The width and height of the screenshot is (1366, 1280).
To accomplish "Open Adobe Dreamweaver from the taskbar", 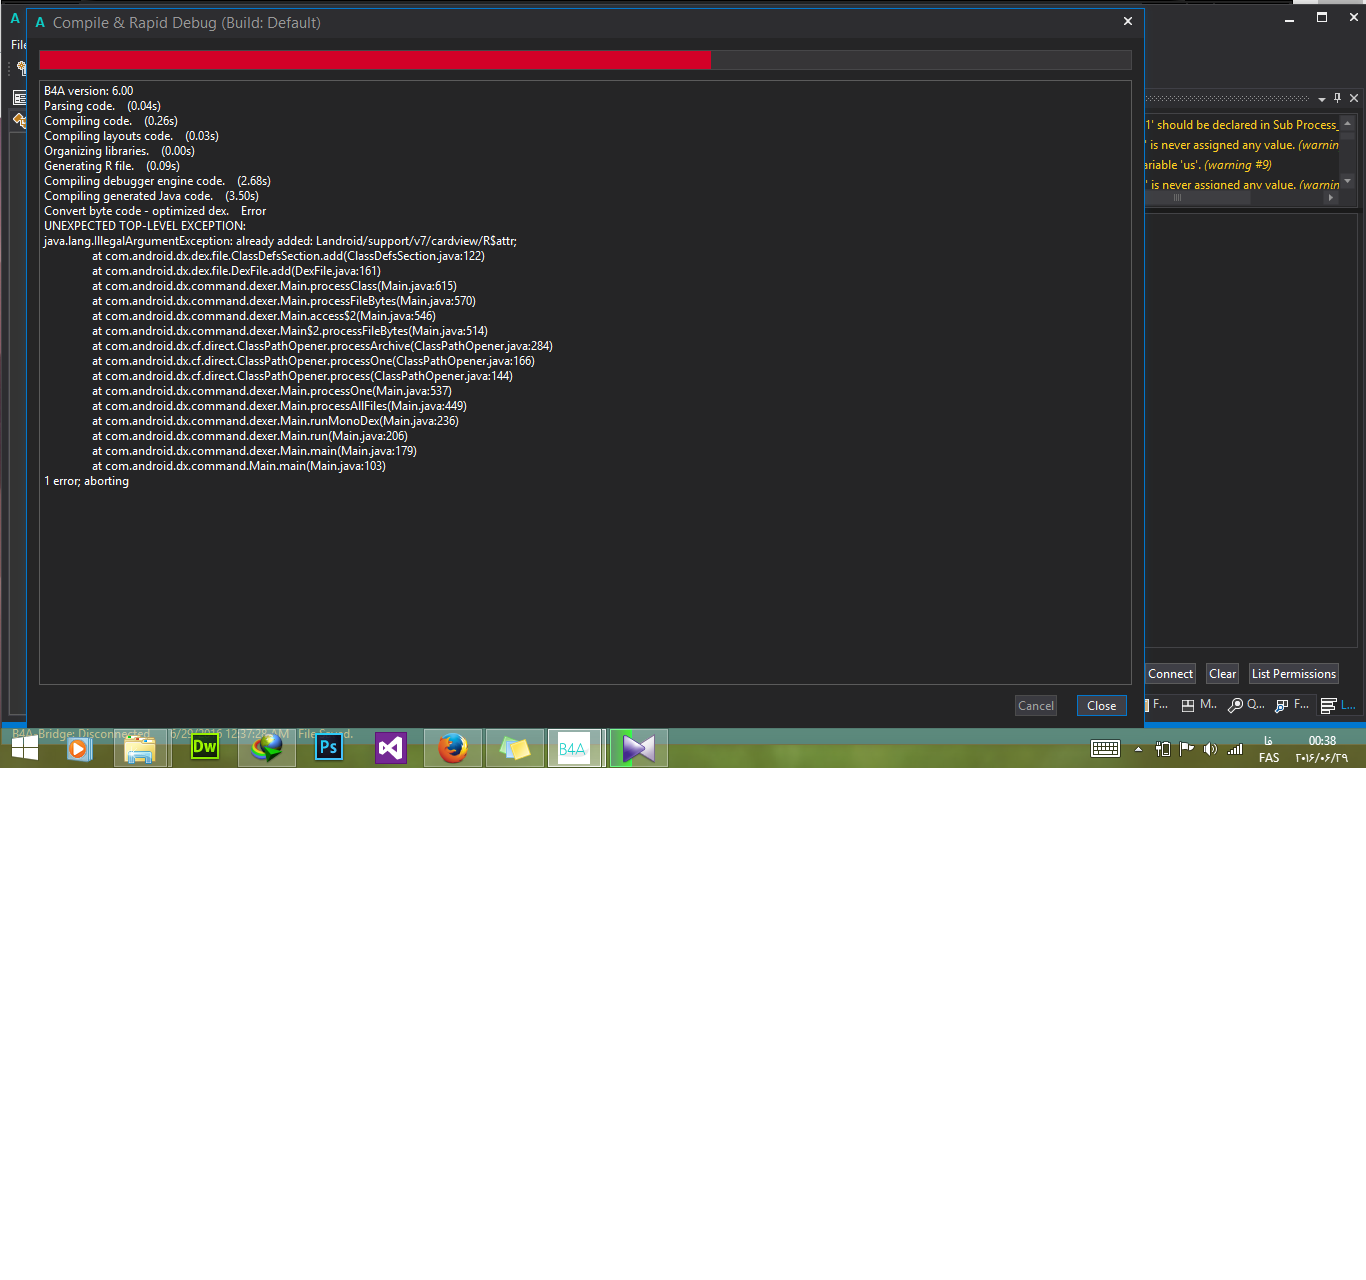I will click(x=204, y=747).
